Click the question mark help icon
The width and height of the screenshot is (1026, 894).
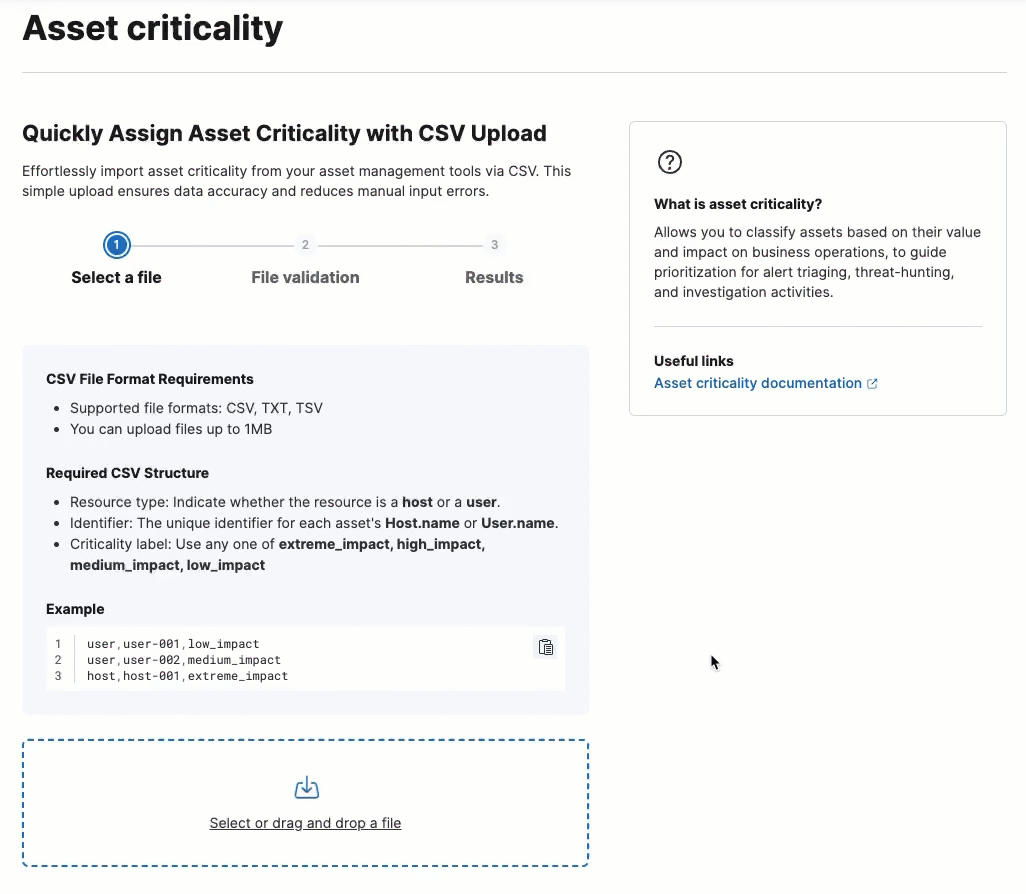coord(669,161)
